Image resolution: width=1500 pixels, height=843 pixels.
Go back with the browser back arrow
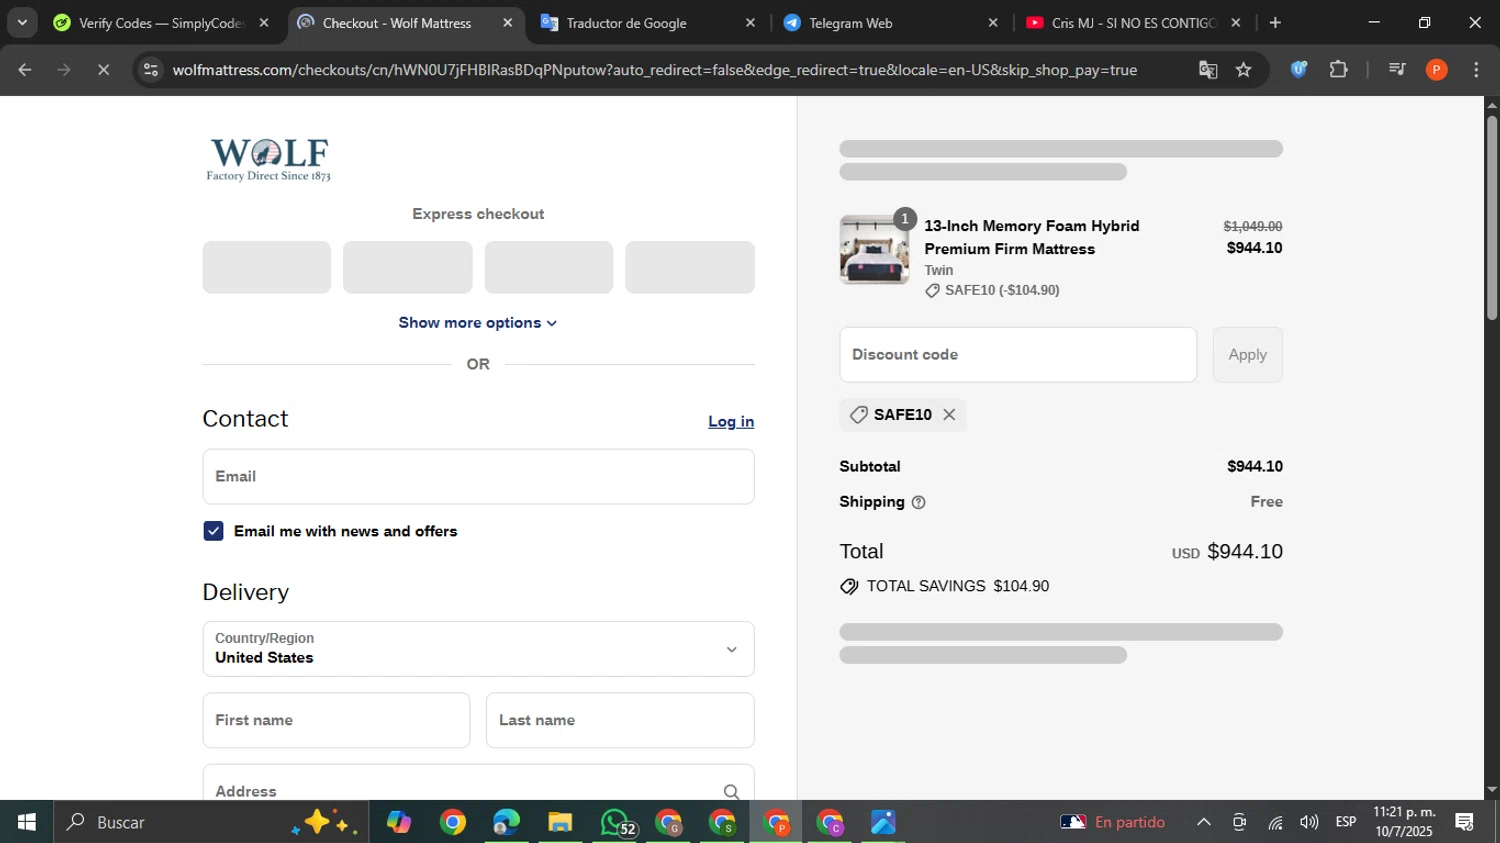click(25, 69)
